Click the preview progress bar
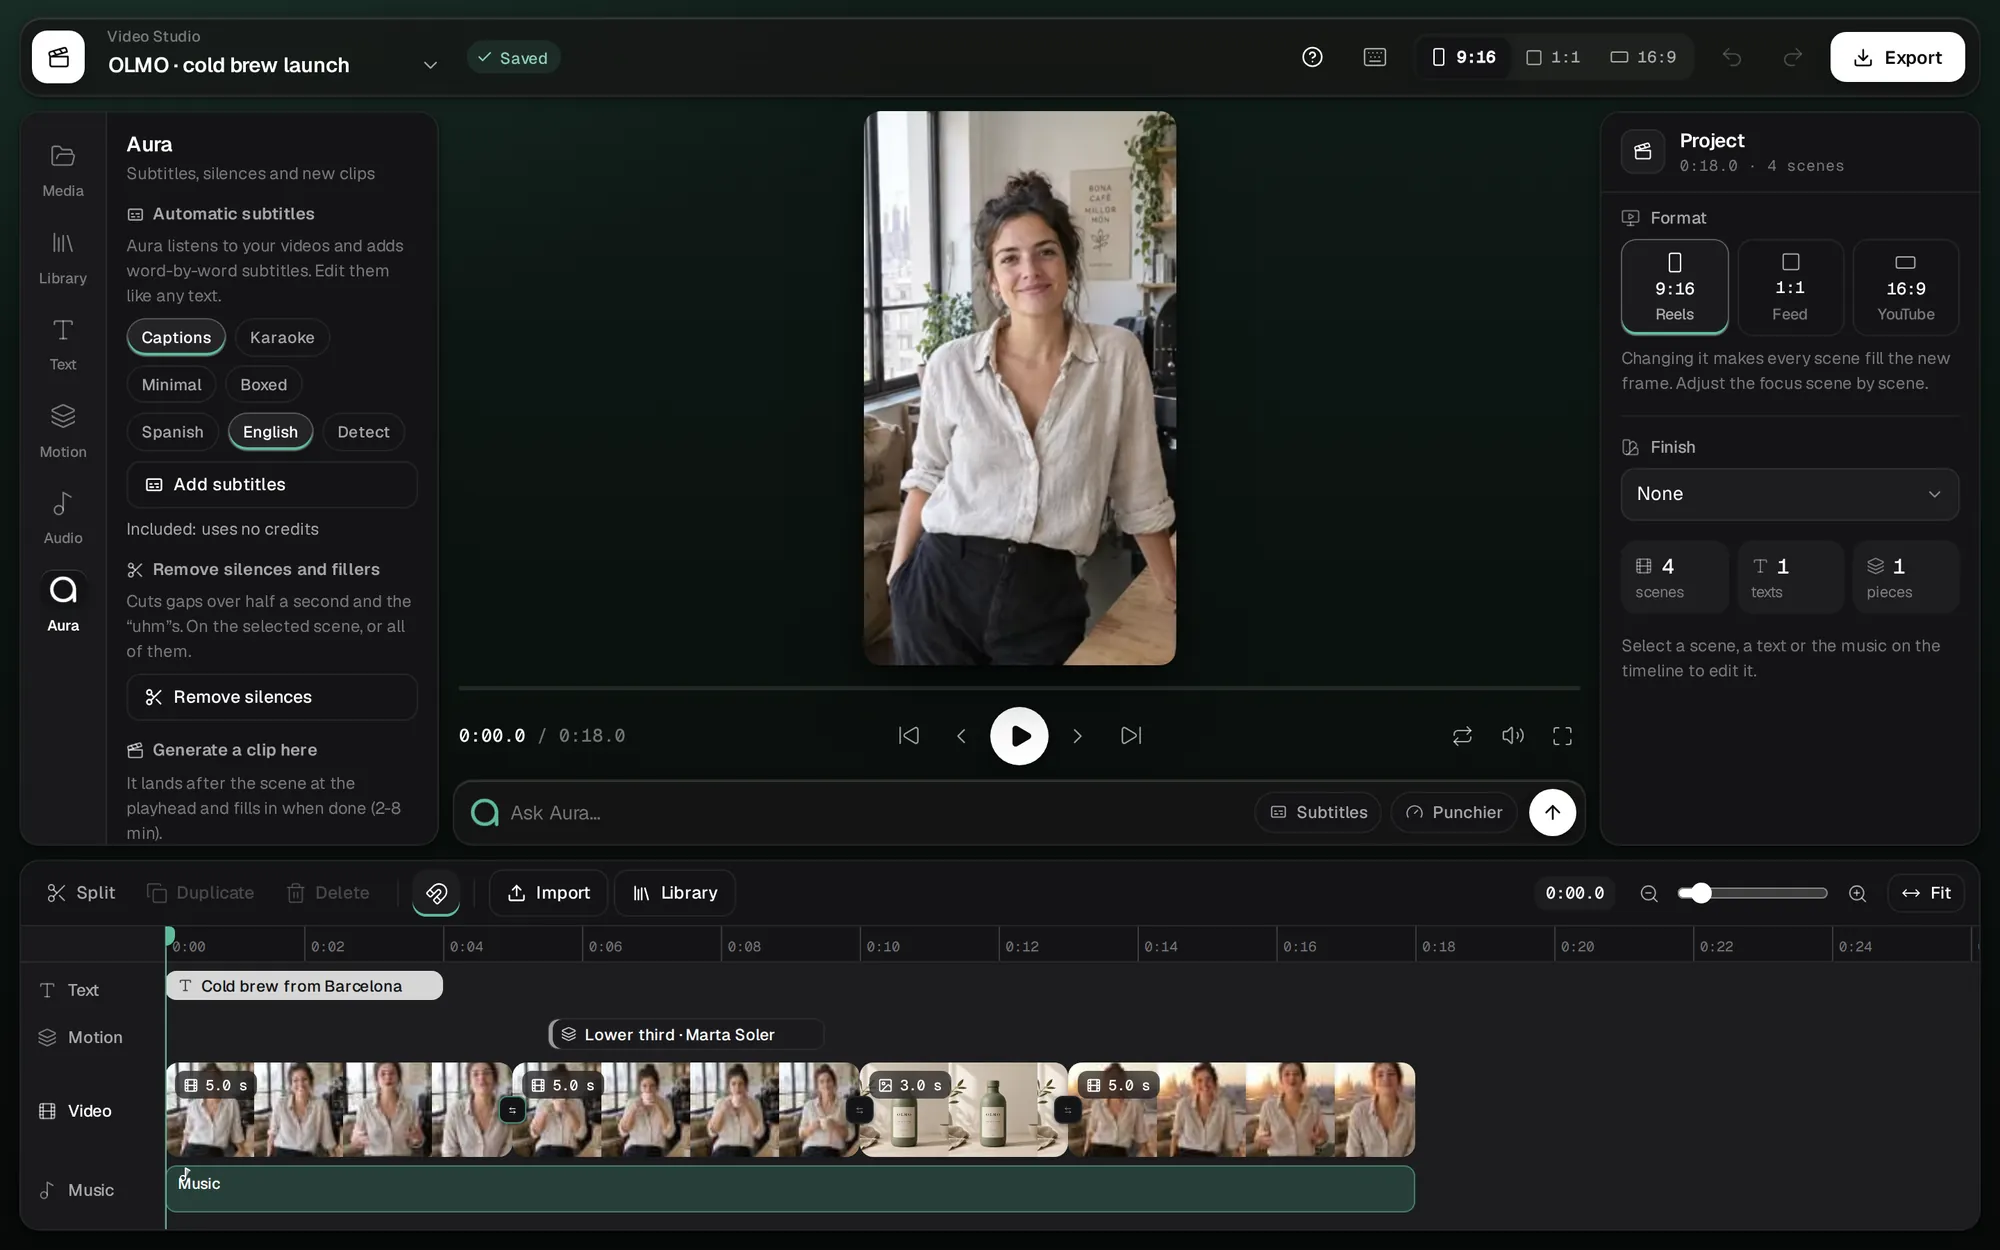2000x1250 pixels. click(x=1019, y=688)
